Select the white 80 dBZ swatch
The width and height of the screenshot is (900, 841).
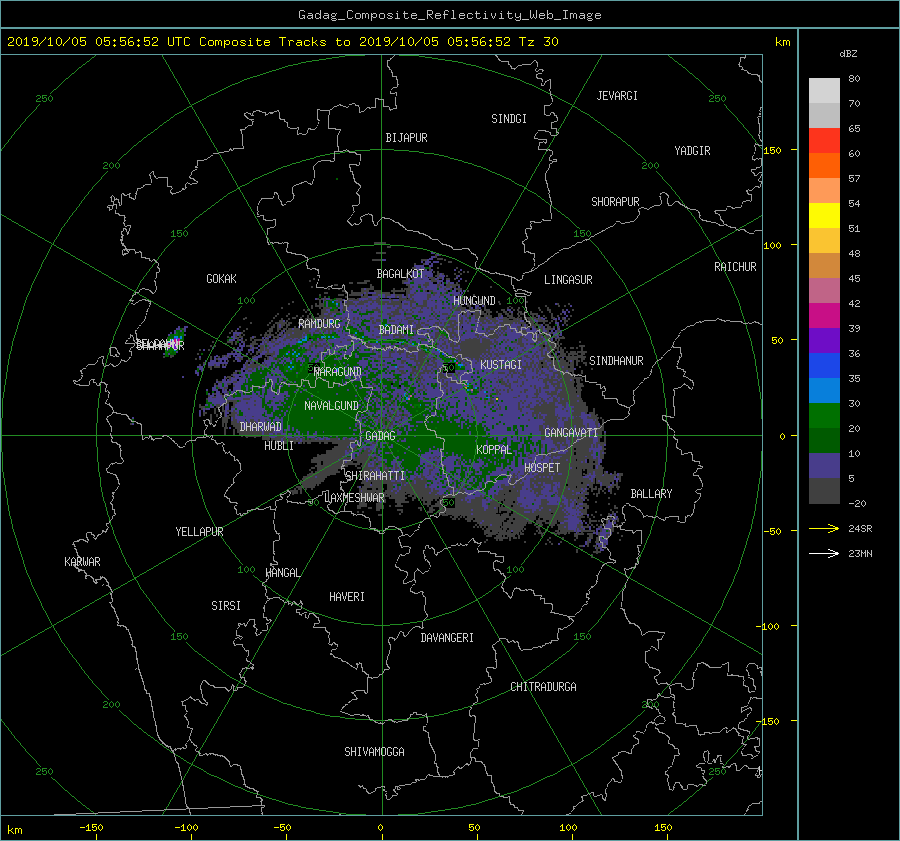point(824,90)
